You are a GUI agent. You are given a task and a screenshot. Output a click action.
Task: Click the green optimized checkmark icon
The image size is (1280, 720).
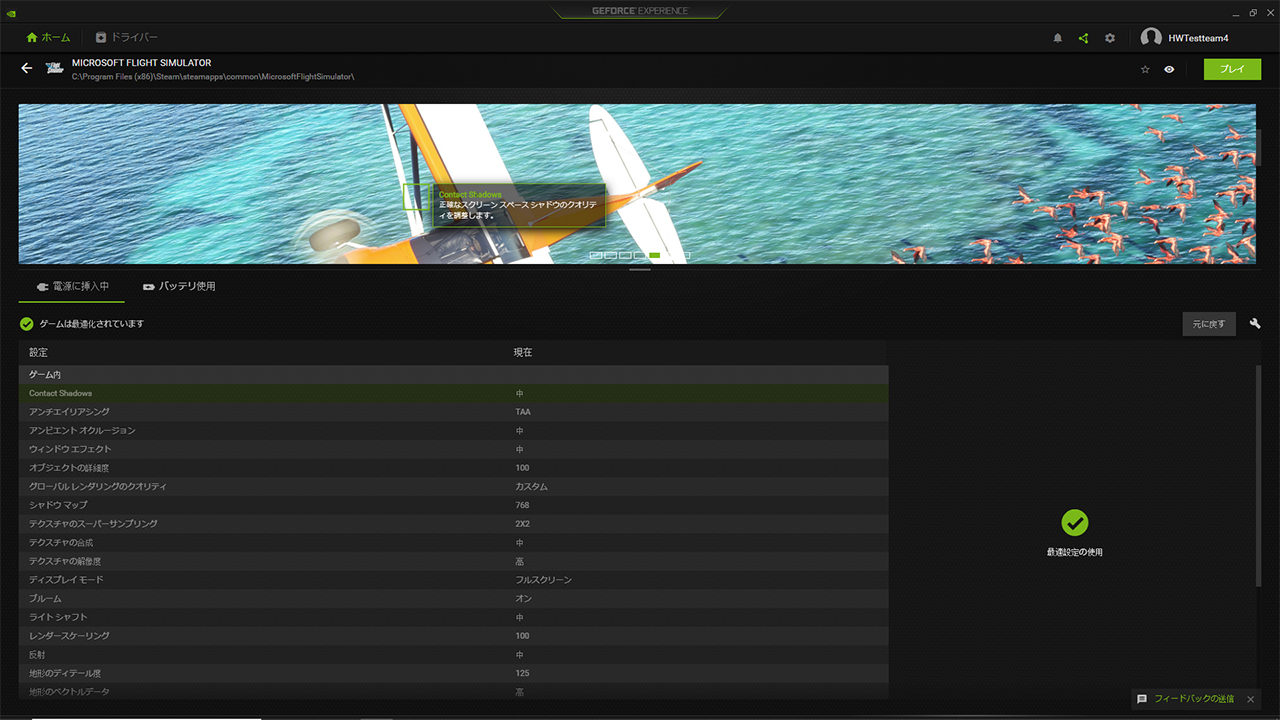click(27, 324)
